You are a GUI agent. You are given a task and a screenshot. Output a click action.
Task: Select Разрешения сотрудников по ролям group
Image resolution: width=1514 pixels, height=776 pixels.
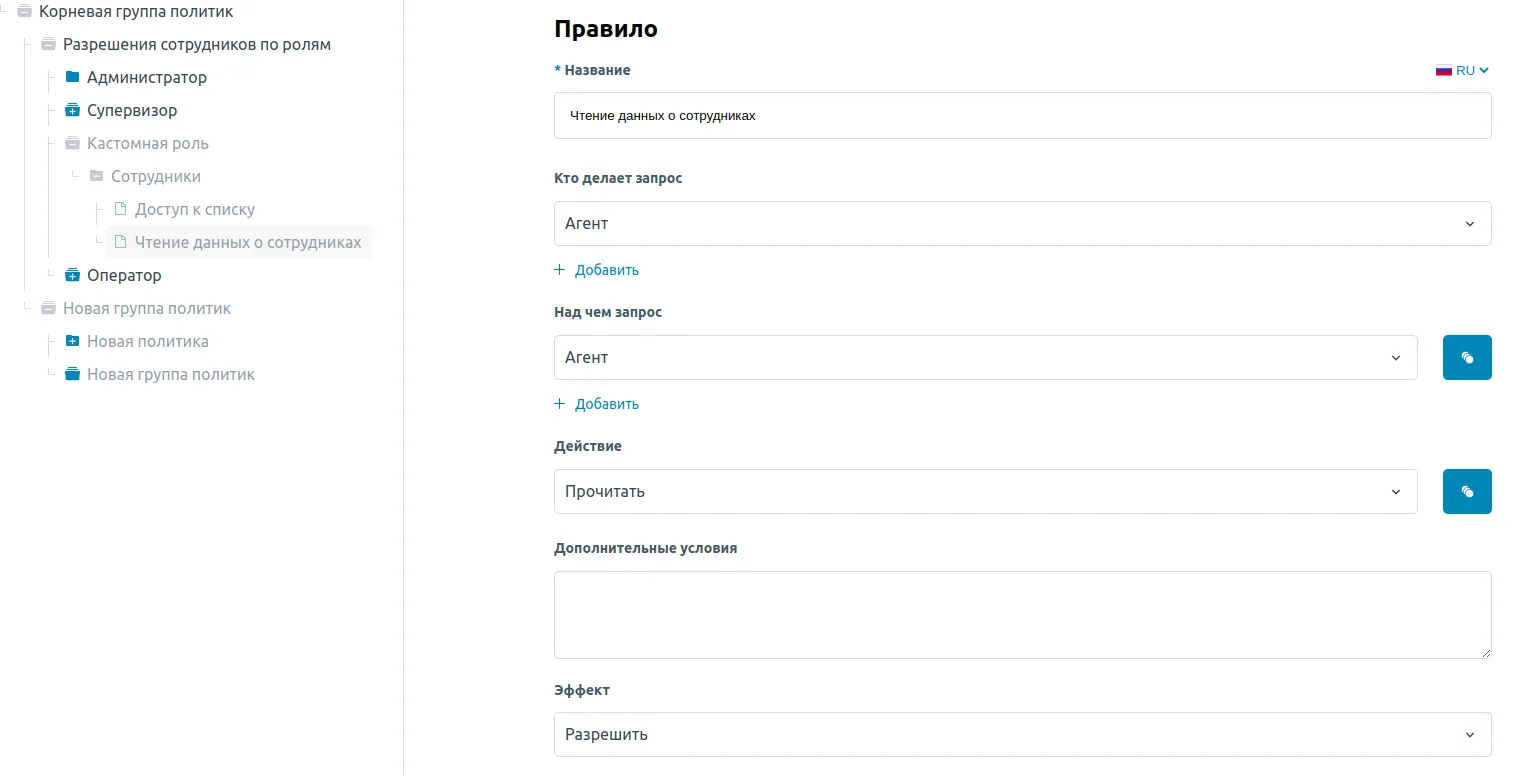pyautogui.click(x=196, y=44)
